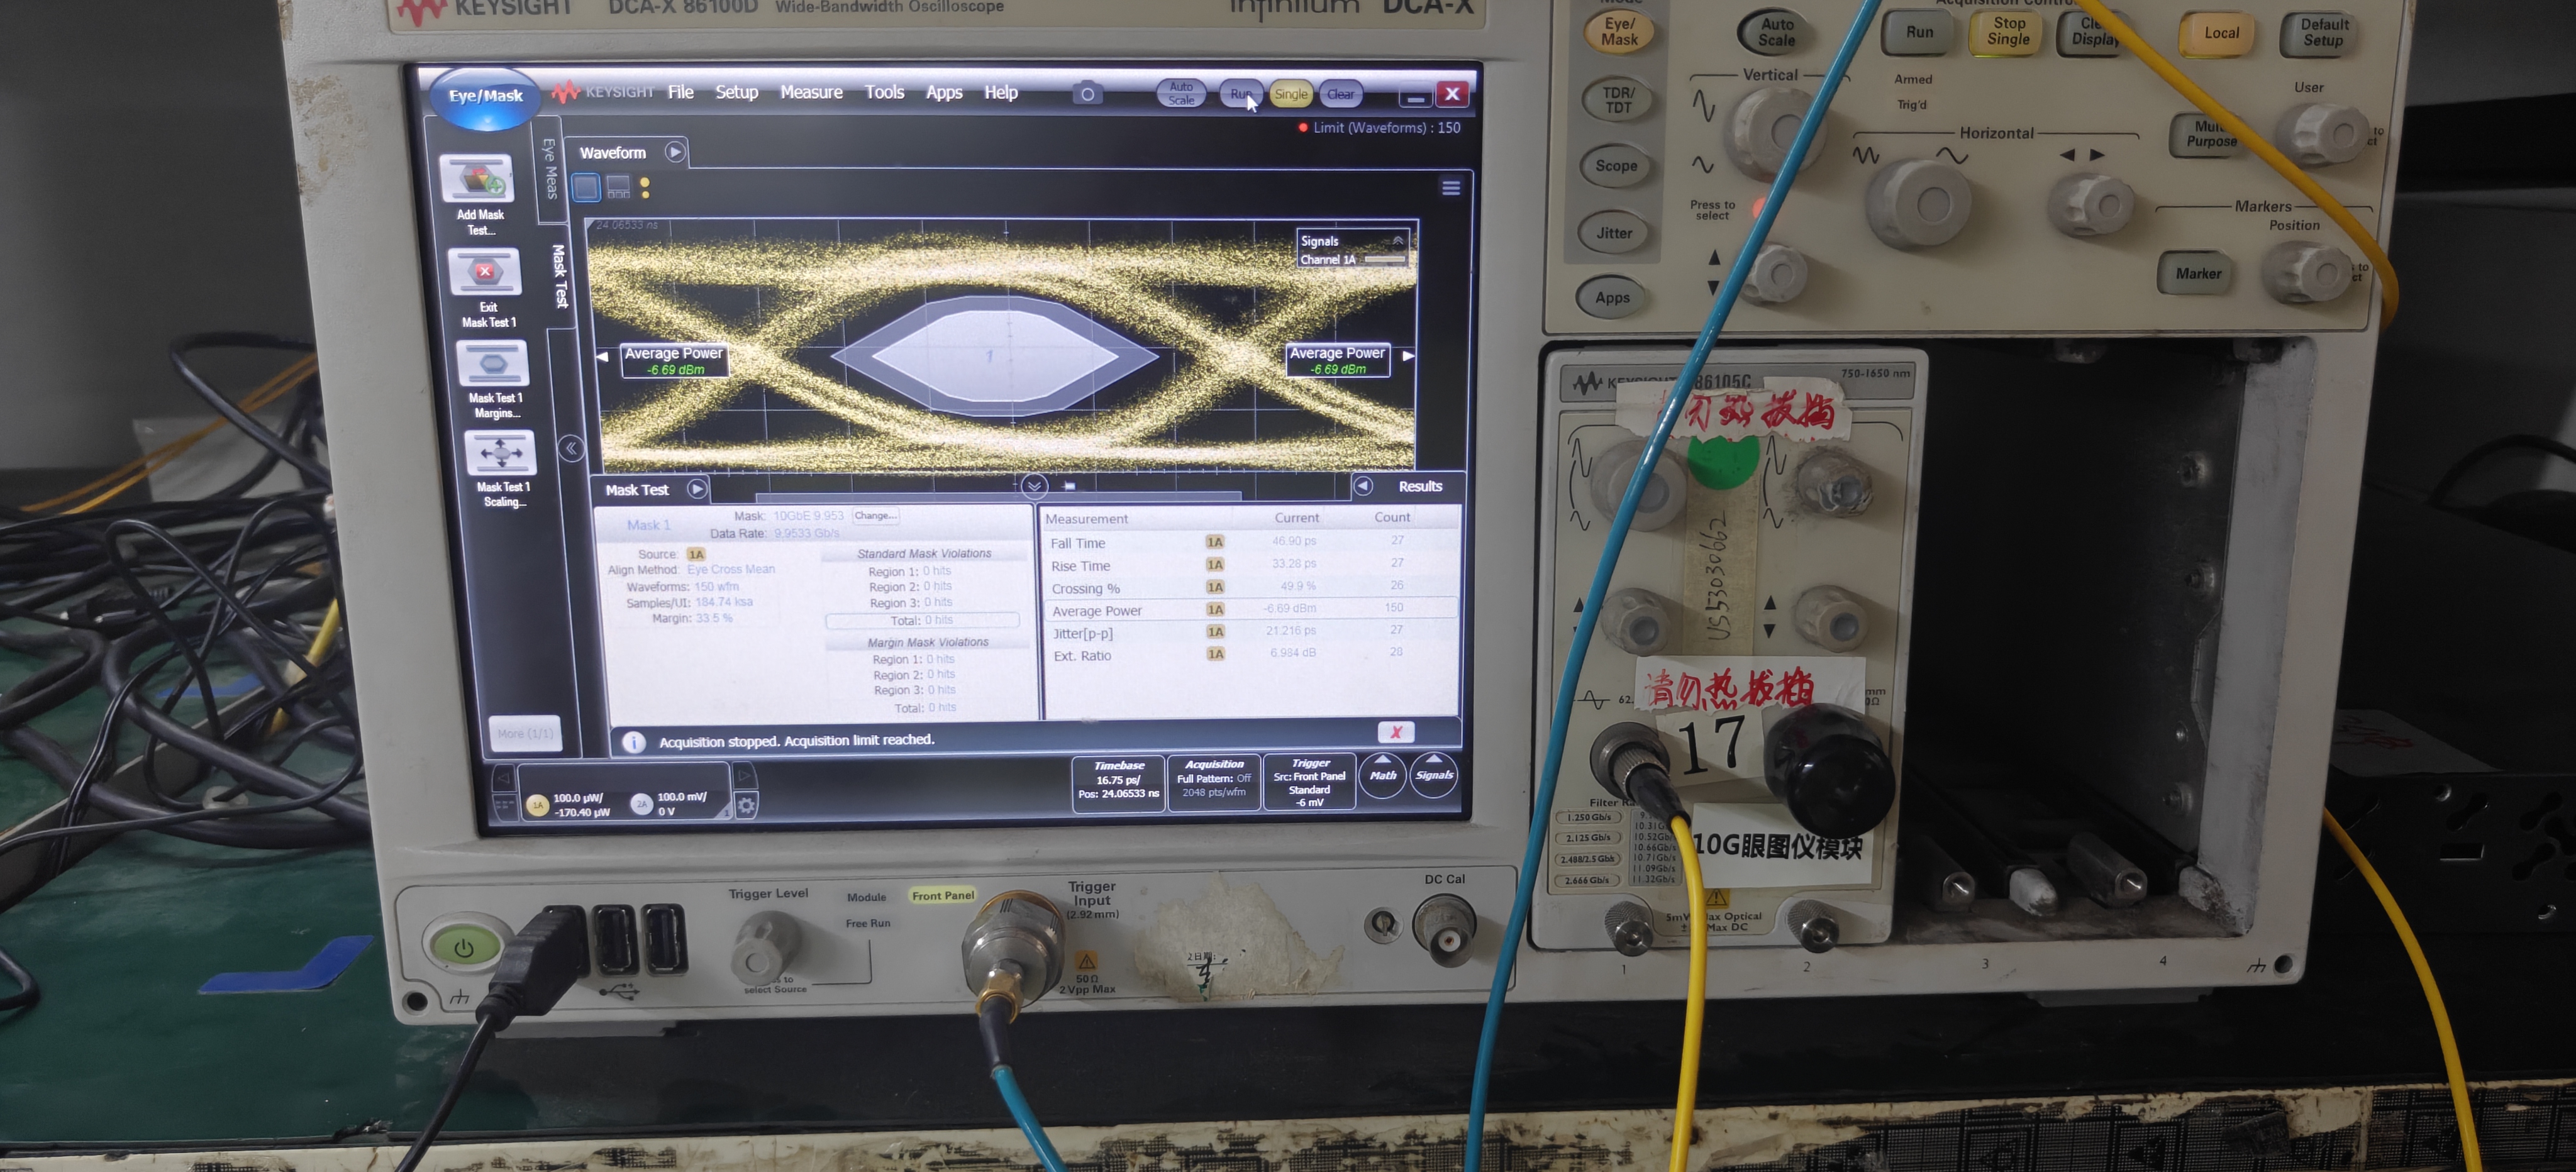Screen dimensions: 2576x1172
Task: Open the Setup menu
Action: [x=737, y=92]
